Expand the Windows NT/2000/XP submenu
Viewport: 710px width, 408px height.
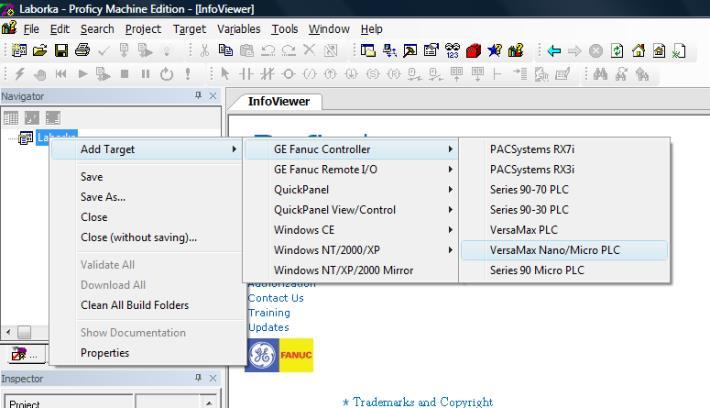[351, 250]
